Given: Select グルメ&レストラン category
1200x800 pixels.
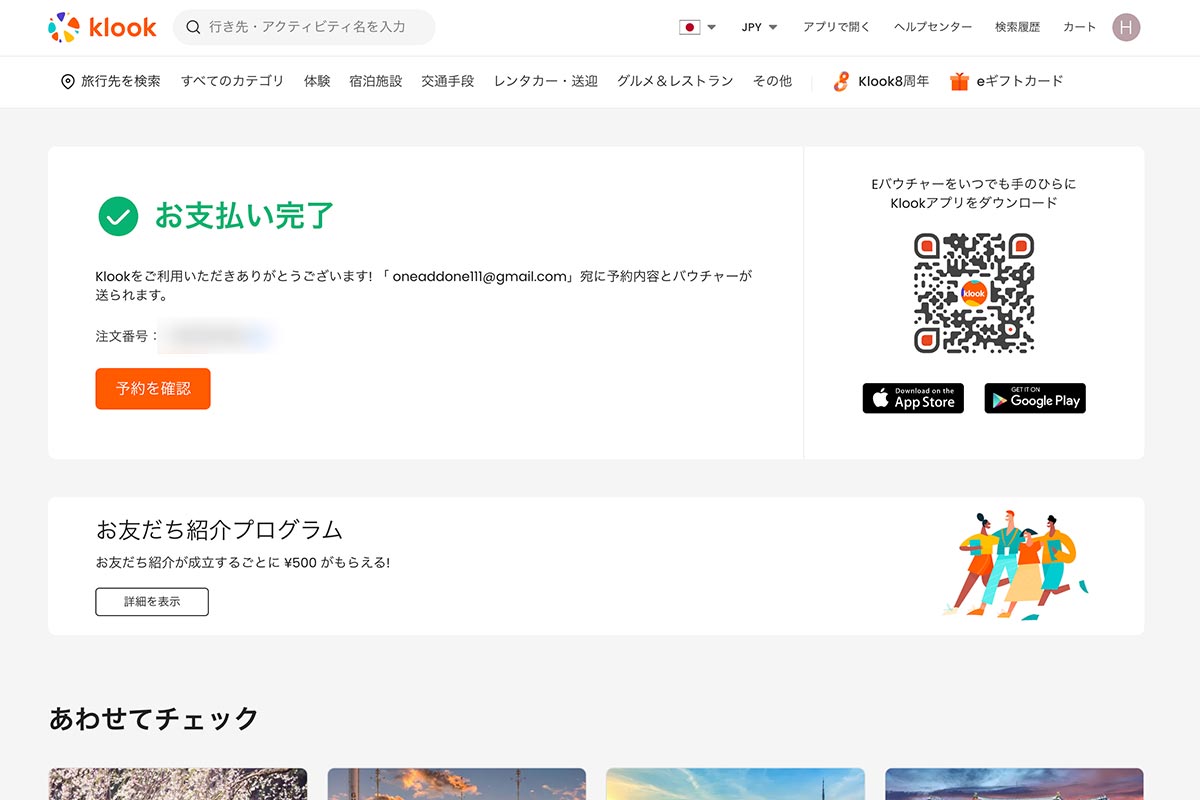Looking at the screenshot, I should click(x=675, y=81).
